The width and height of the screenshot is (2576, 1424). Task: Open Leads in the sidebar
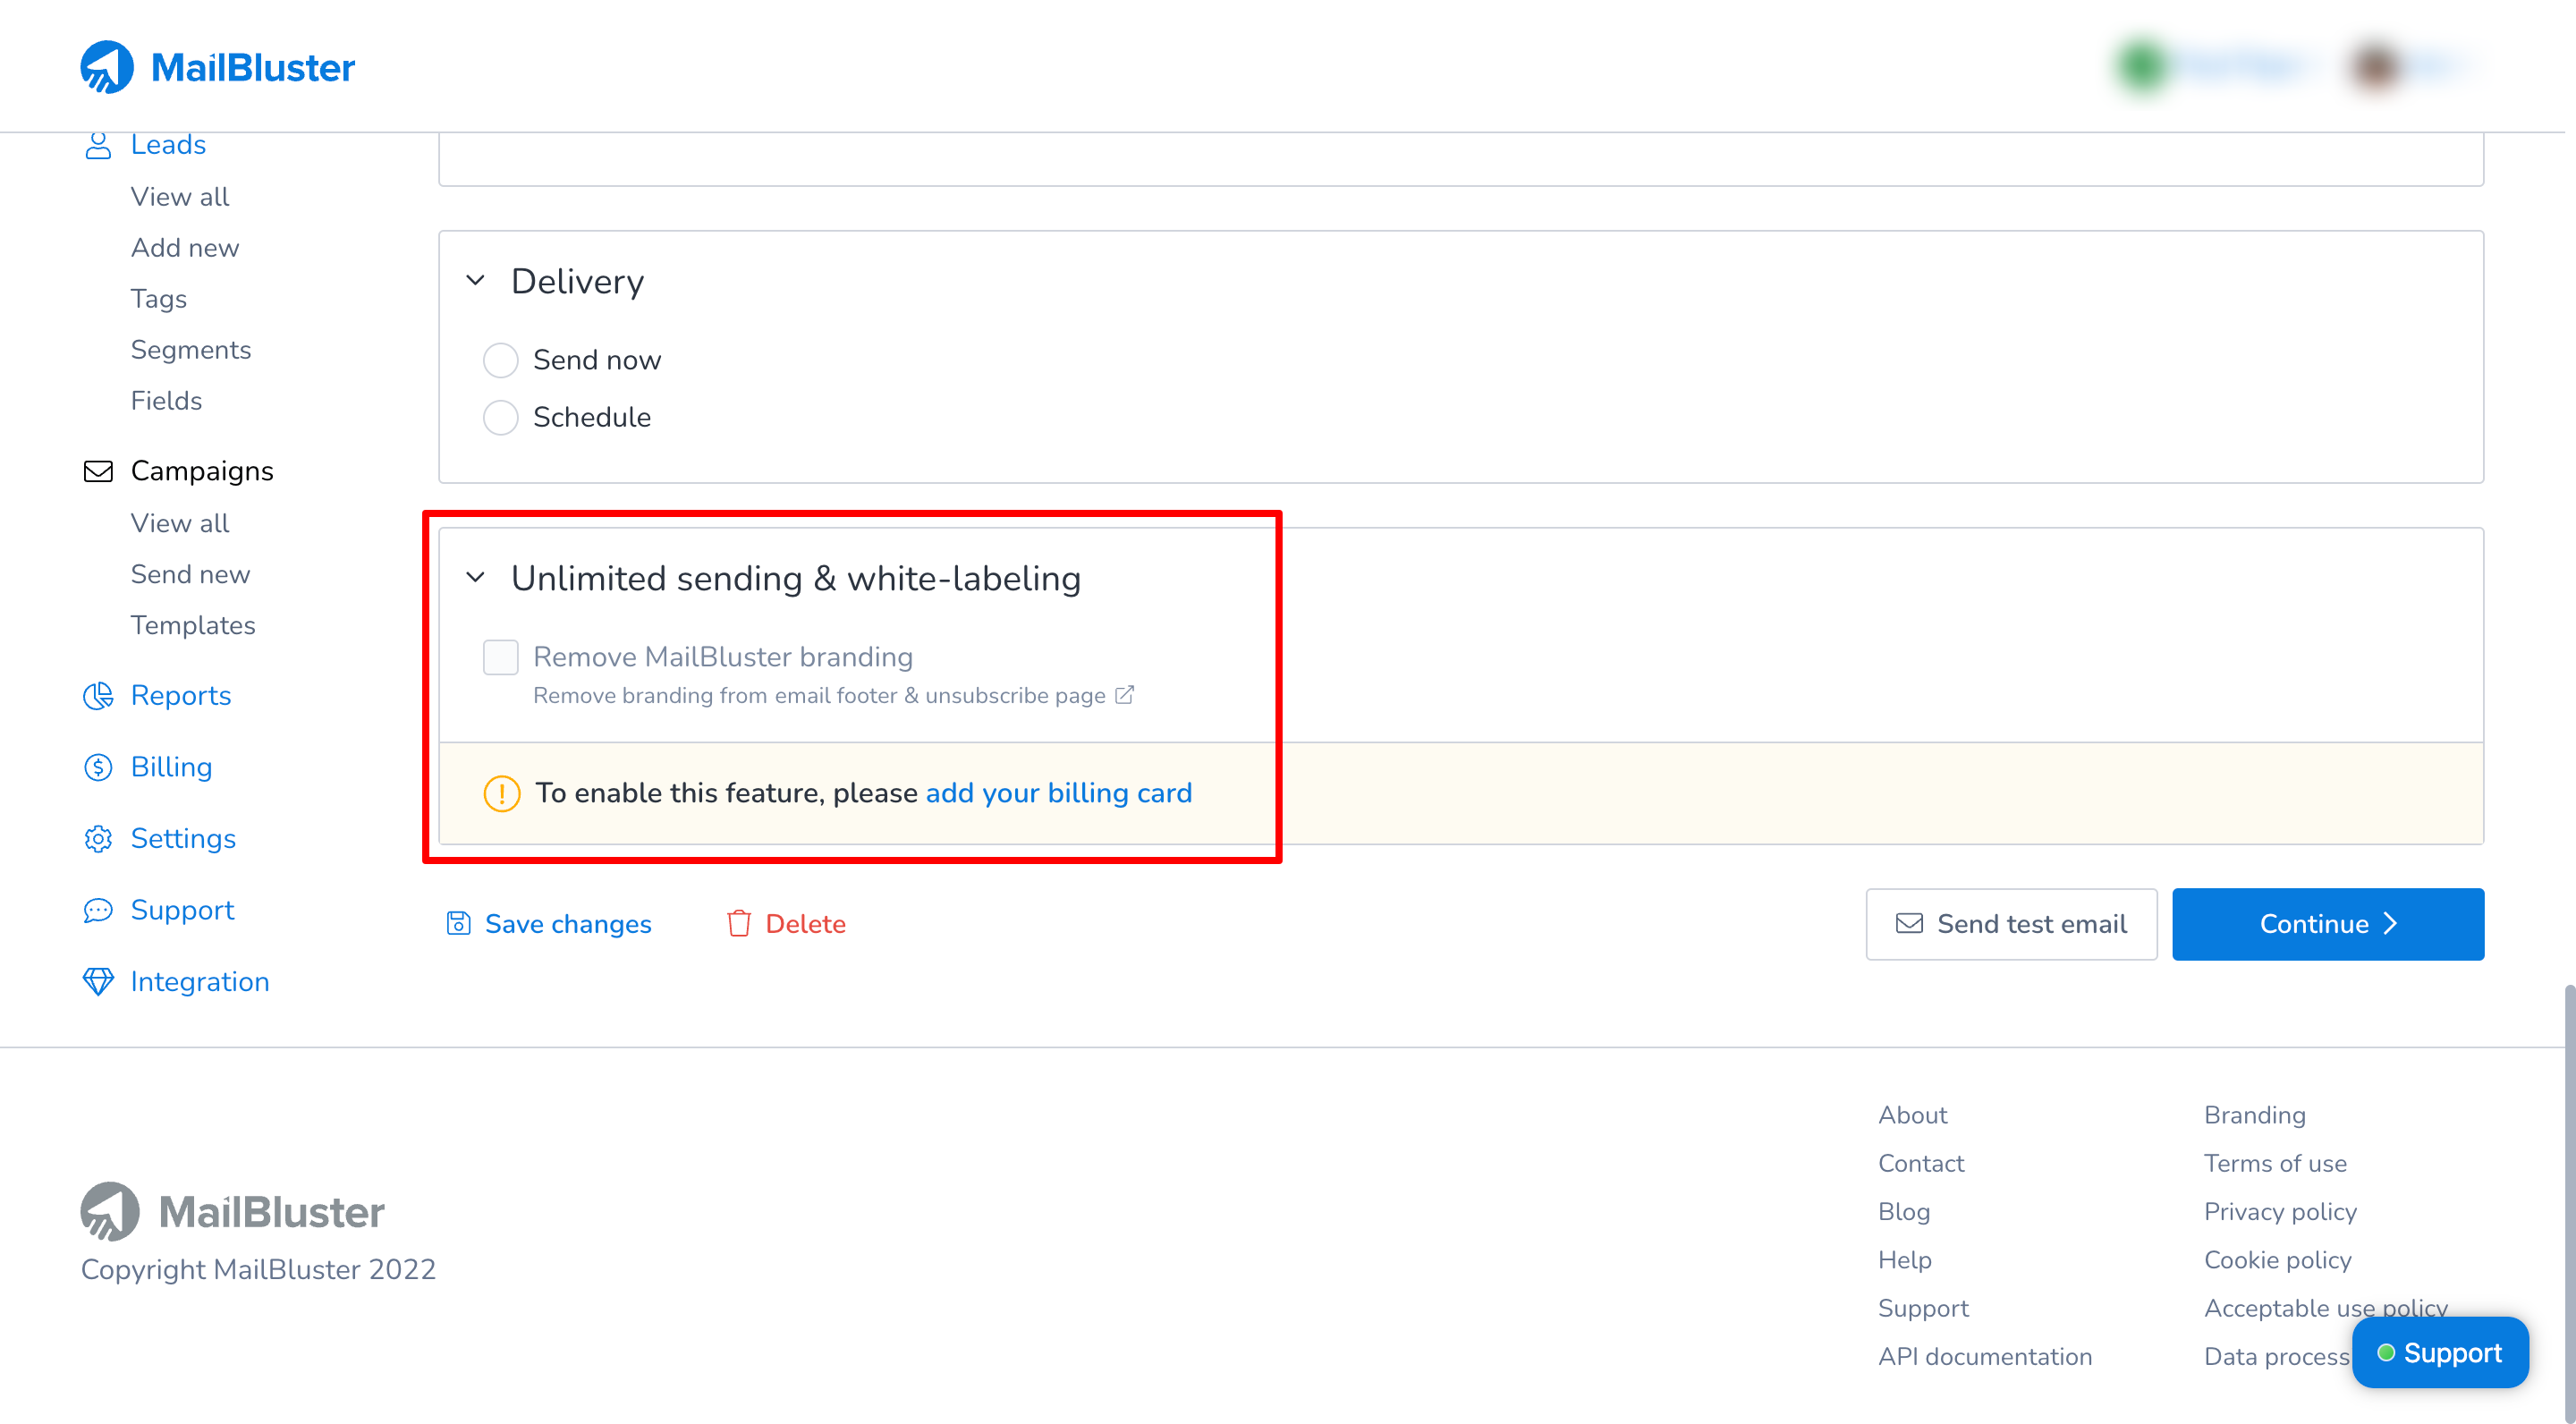click(168, 145)
